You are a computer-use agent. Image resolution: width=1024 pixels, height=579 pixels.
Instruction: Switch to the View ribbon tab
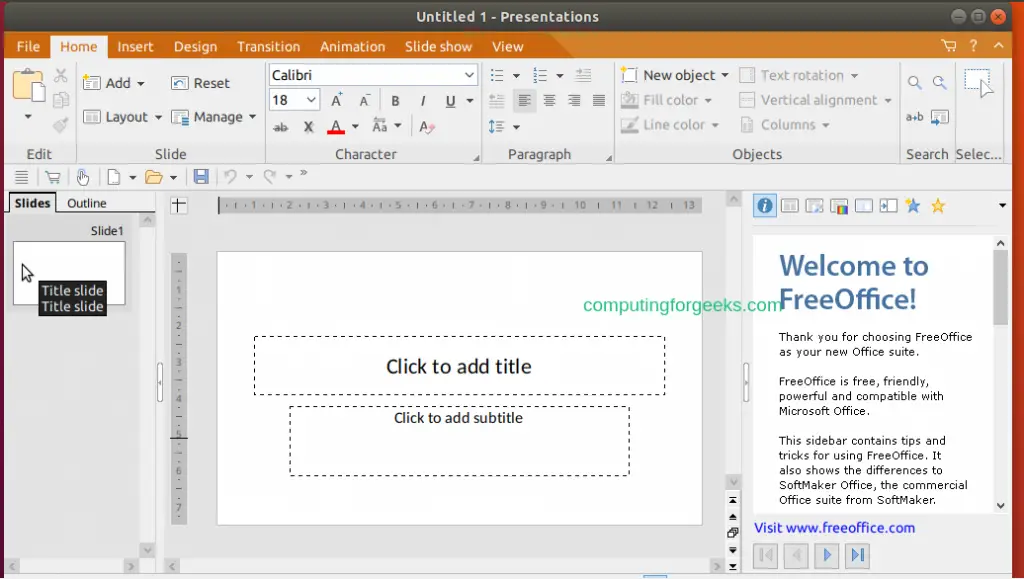507,46
